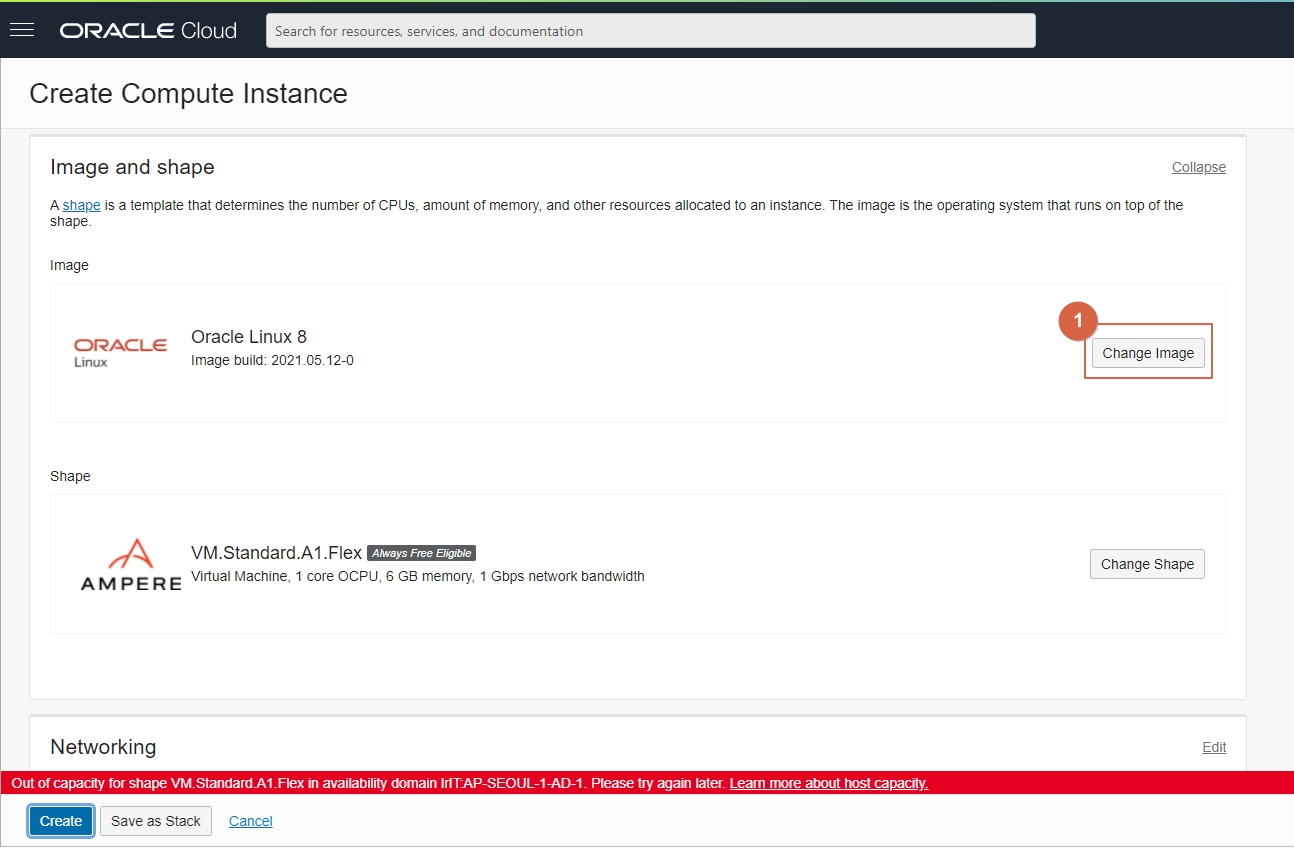Cancel the instance creation
This screenshot has height=848, width=1294.
tap(251, 821)
